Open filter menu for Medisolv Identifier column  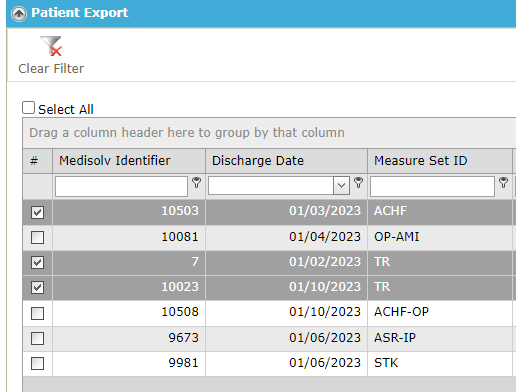tap(197, 182)
